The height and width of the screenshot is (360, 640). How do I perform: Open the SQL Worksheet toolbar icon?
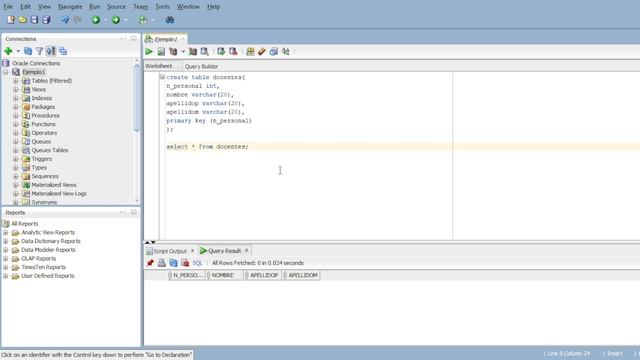click(x=143, y=20)
